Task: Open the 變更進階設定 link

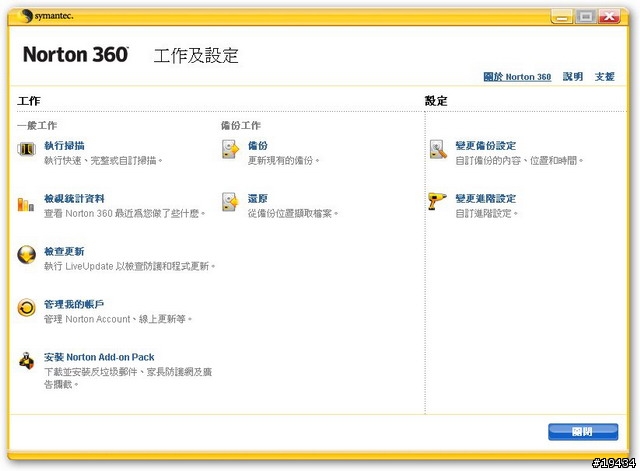Action: pos(486,199)
